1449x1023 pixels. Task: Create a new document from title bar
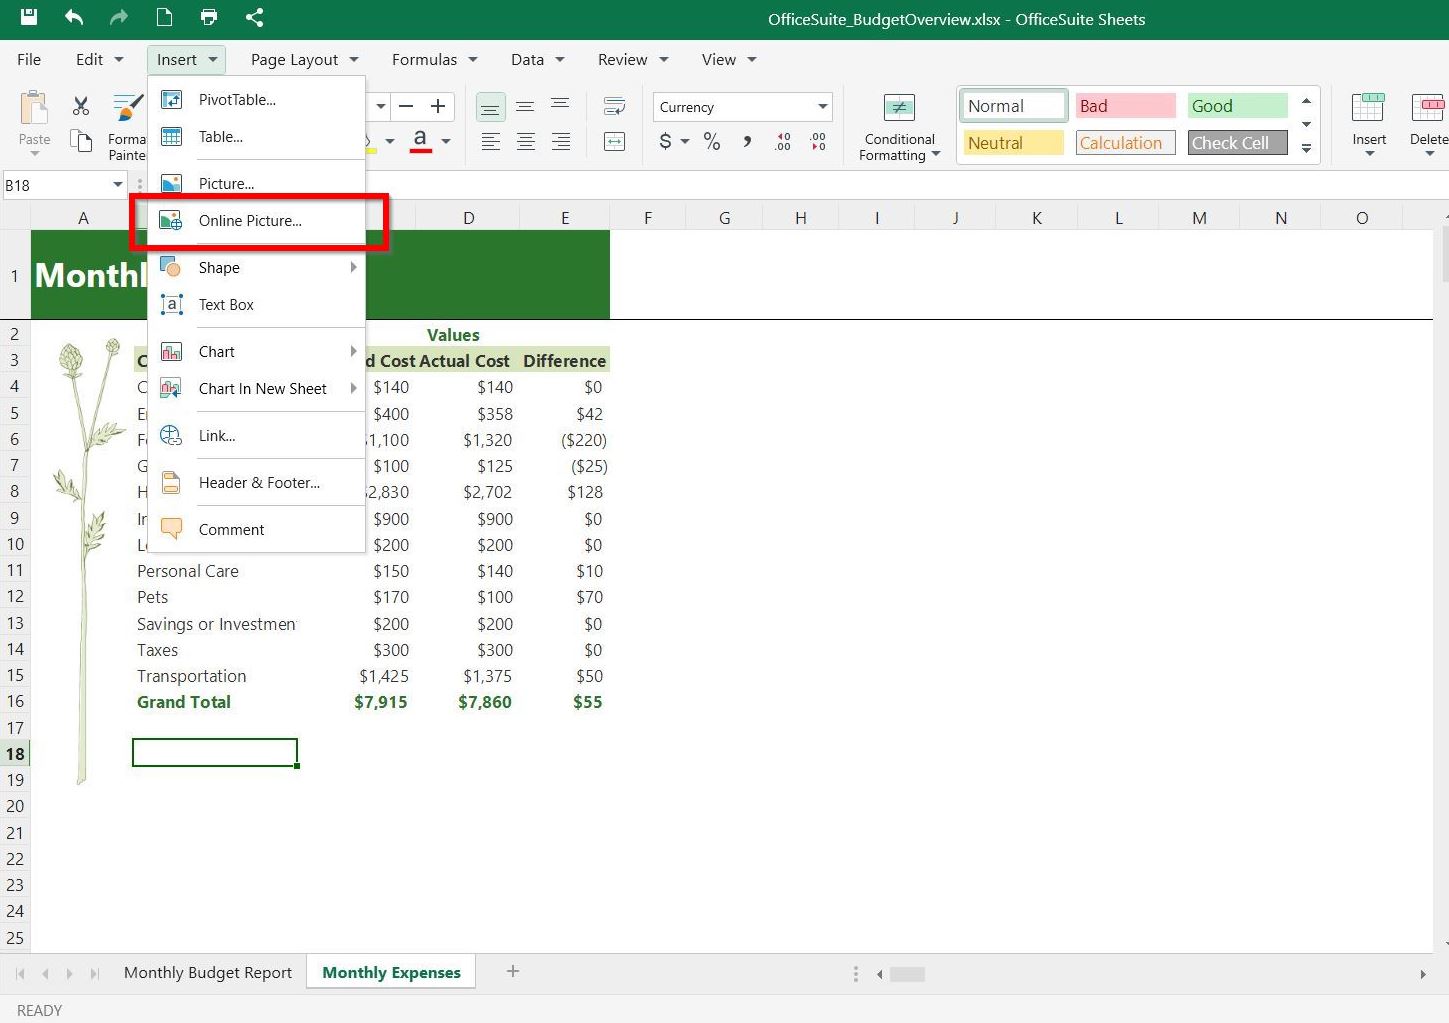[164, 17]
